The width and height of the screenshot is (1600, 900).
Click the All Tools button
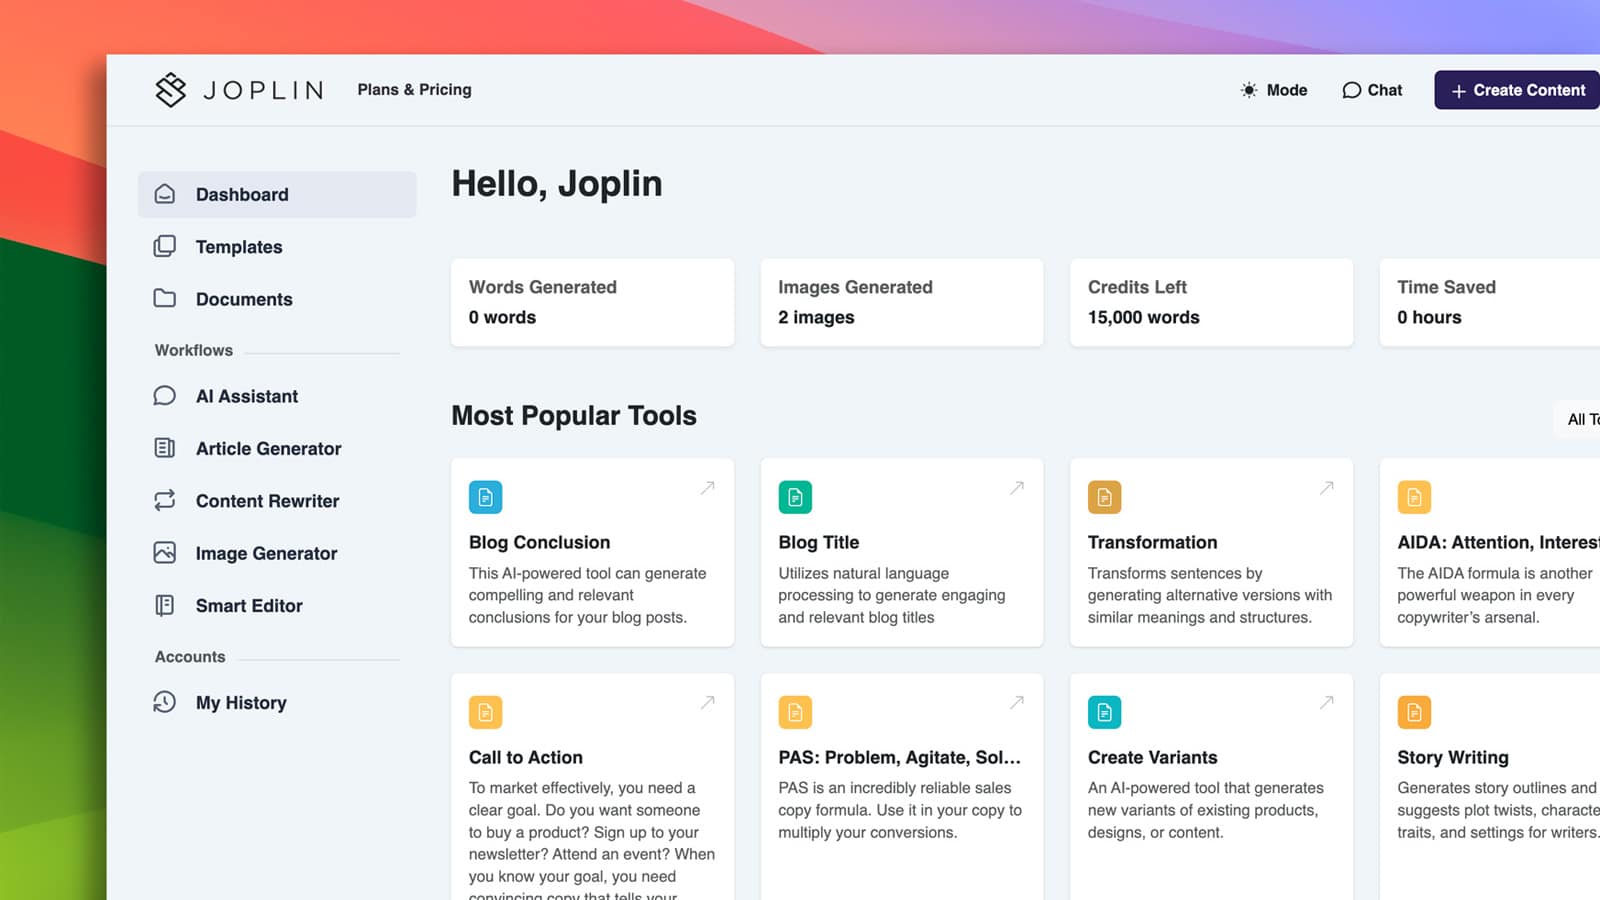(x=1578, y=419)
